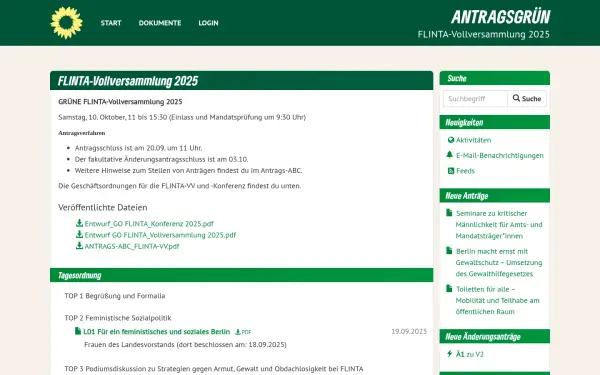This screenshot has height=375, width=600.
Task: Click the document icon beside Seminare zu kritischer Männlichkeit
Action: pyautogui.click(x=449, y=213)
